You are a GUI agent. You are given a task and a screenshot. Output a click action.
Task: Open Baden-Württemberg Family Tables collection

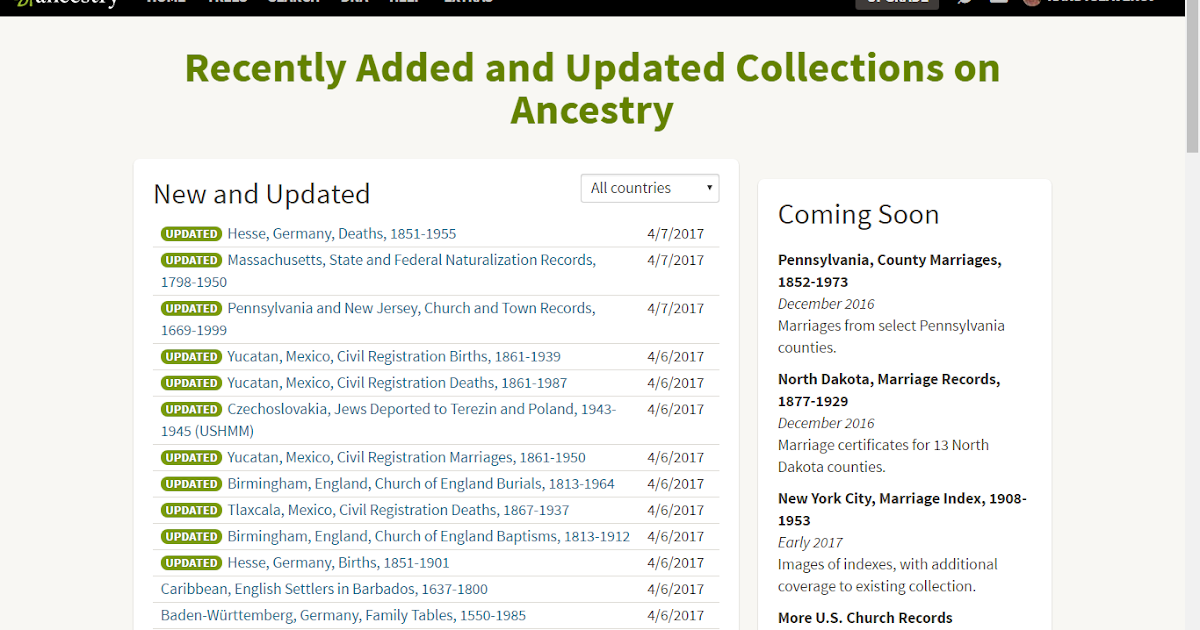coord(343,615)
